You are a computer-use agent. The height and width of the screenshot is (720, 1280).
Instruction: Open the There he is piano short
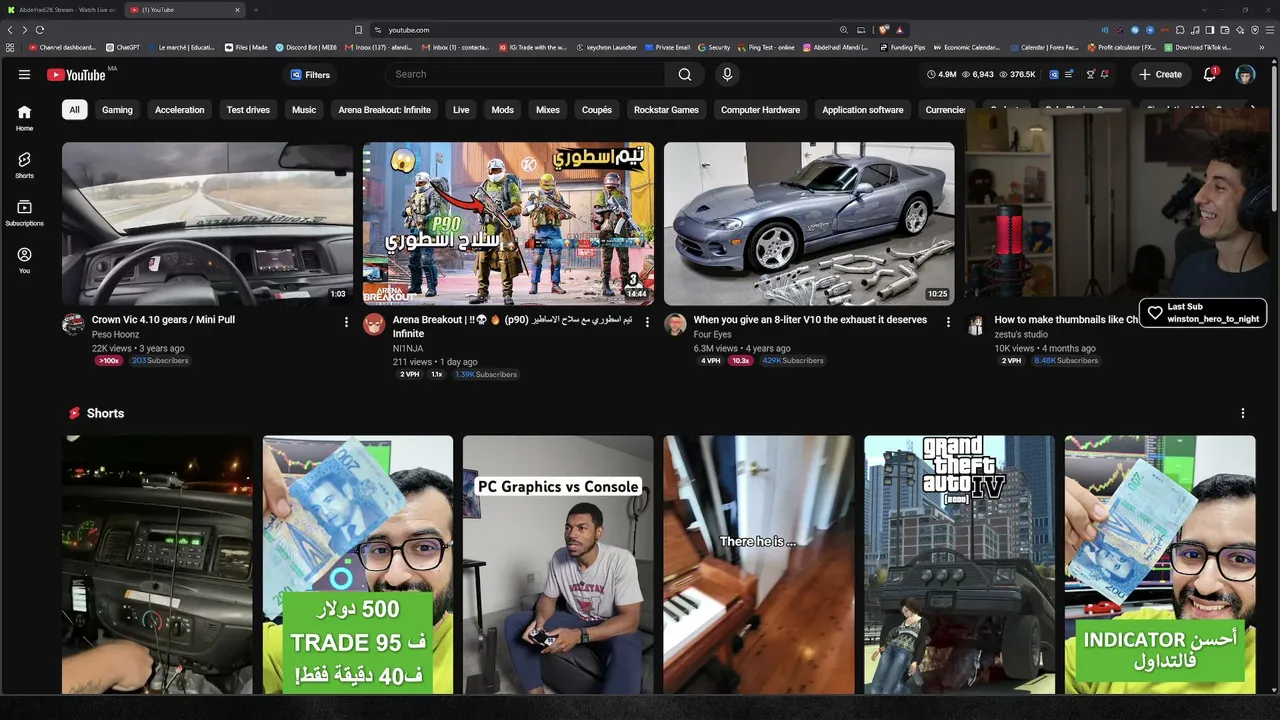point(759,565)
